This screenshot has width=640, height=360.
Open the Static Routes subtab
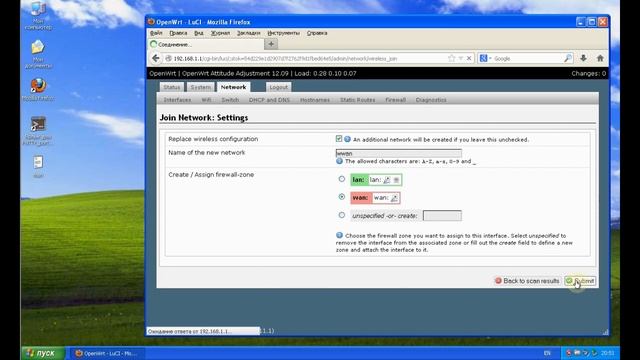click(x=358, y=100)
